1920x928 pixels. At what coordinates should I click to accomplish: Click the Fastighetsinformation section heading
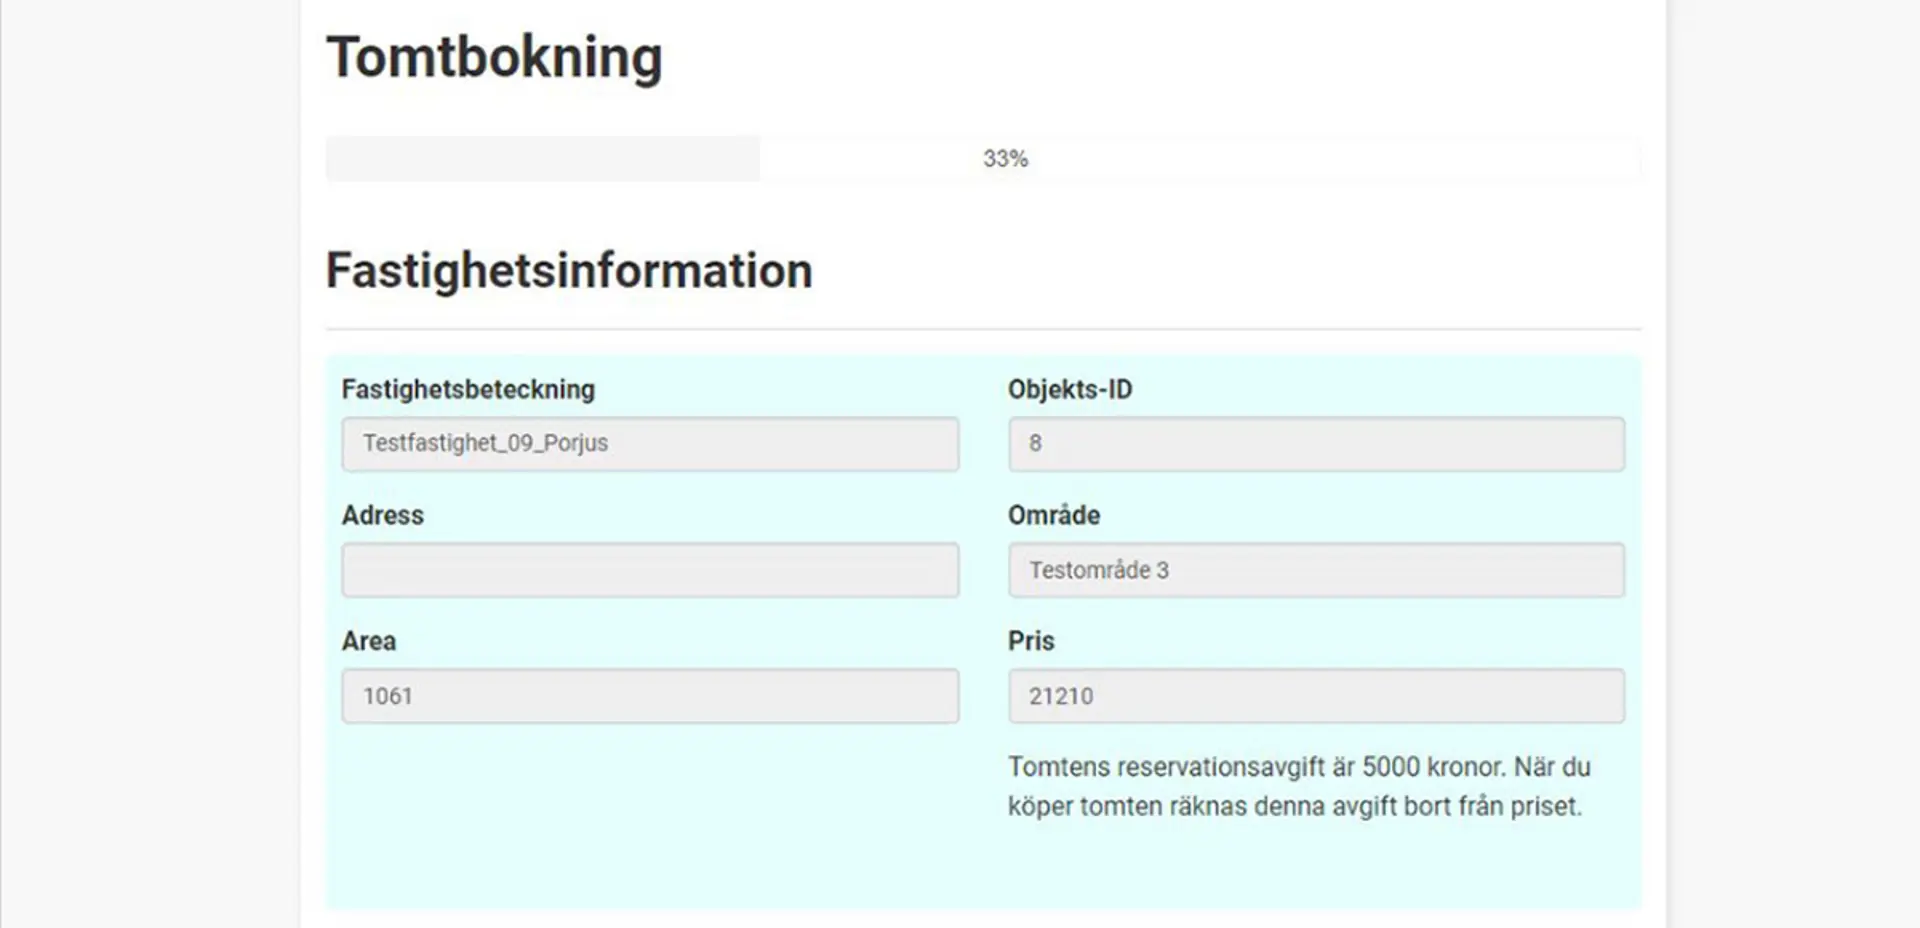click(x=567, y=268)
